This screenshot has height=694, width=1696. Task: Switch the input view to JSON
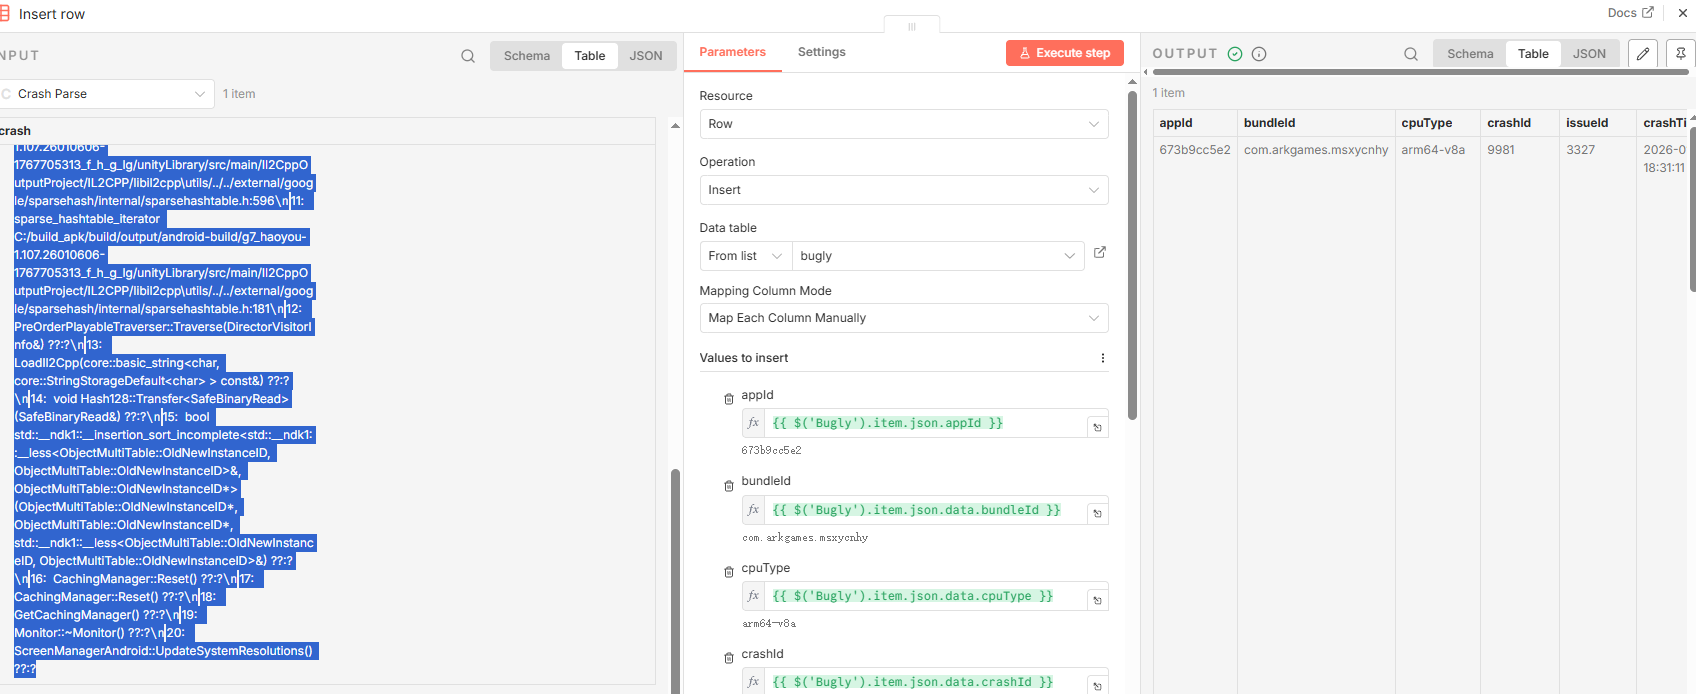point(645,56)
